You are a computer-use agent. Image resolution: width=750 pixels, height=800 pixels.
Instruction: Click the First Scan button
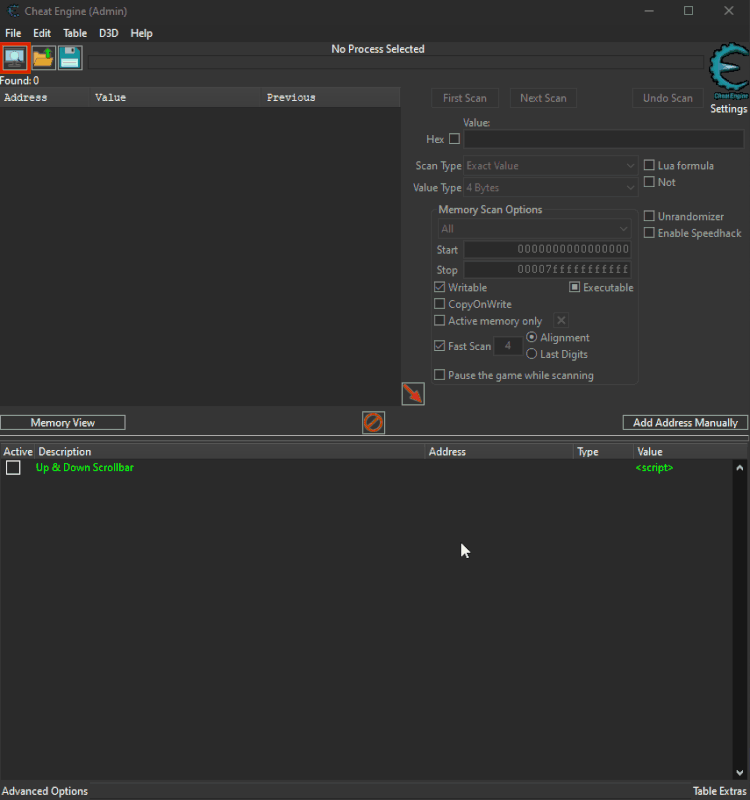465,98
